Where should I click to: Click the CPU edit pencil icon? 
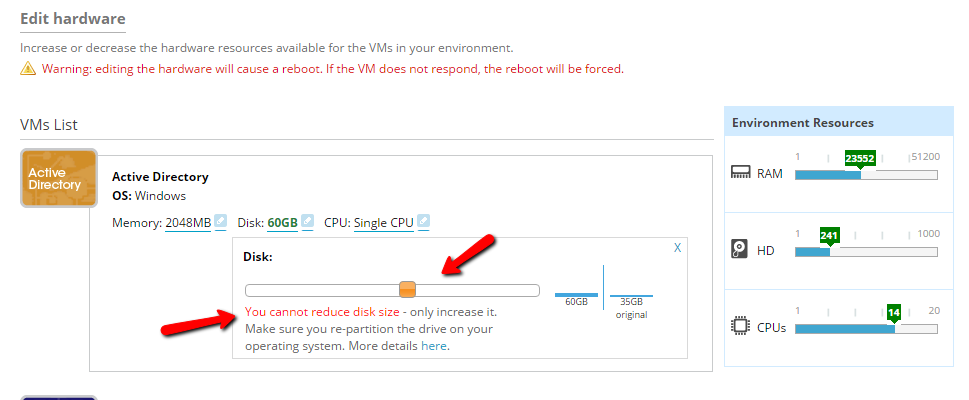(x=423, y=221)
